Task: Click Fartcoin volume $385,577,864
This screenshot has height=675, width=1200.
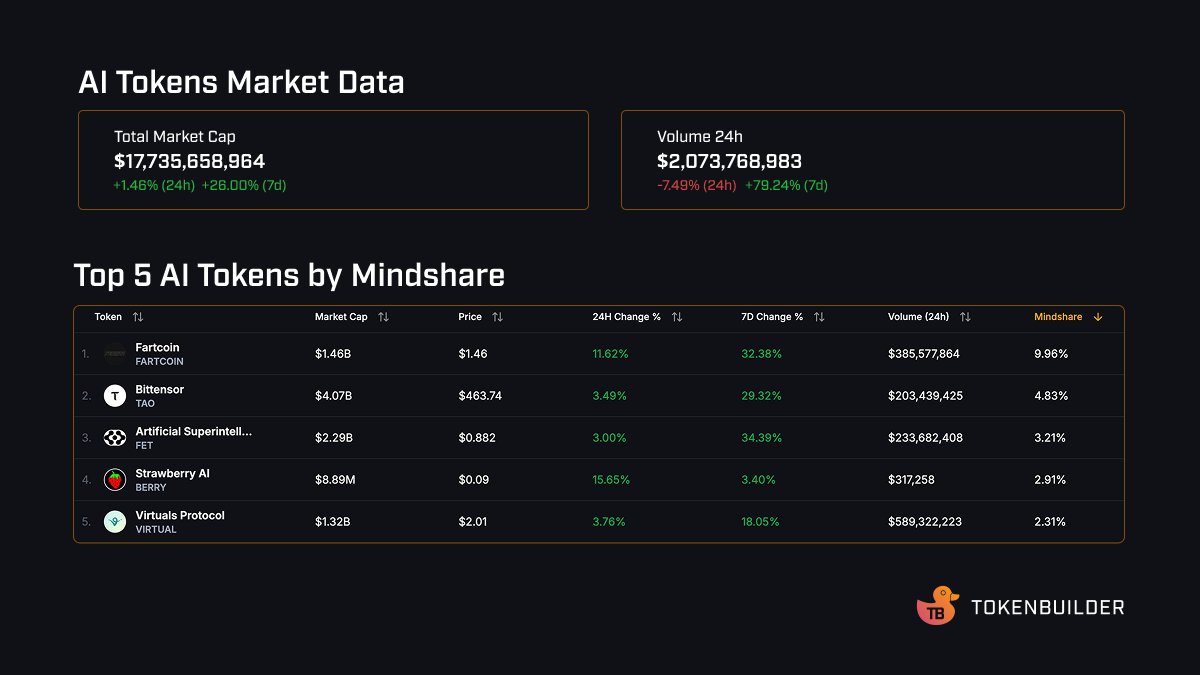Action: point(923,354)
